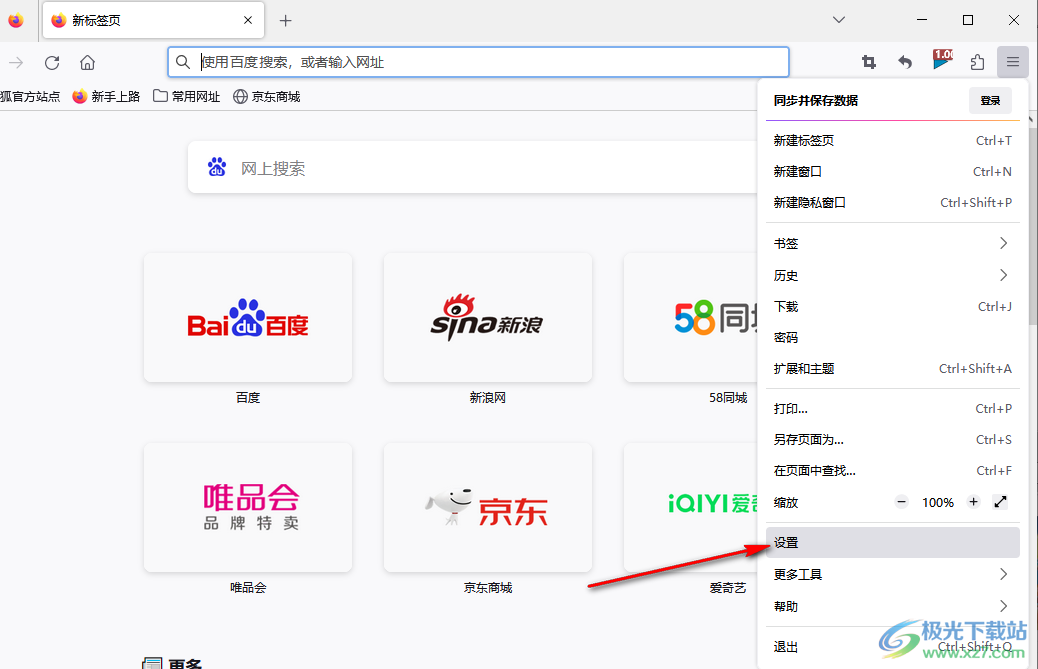Open the 狐官方站点 bookmark

[x=30, y=97]
